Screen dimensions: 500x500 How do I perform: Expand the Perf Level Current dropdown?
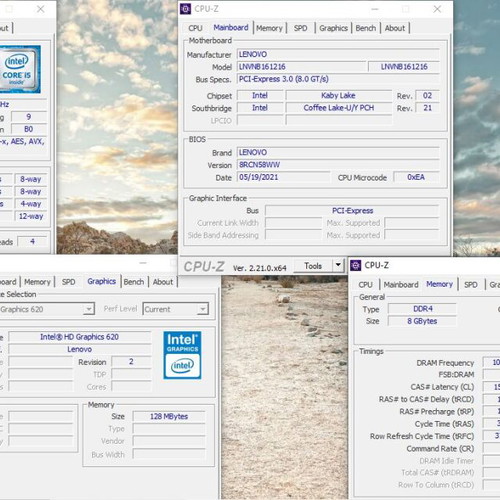click(x=202, y=309)
